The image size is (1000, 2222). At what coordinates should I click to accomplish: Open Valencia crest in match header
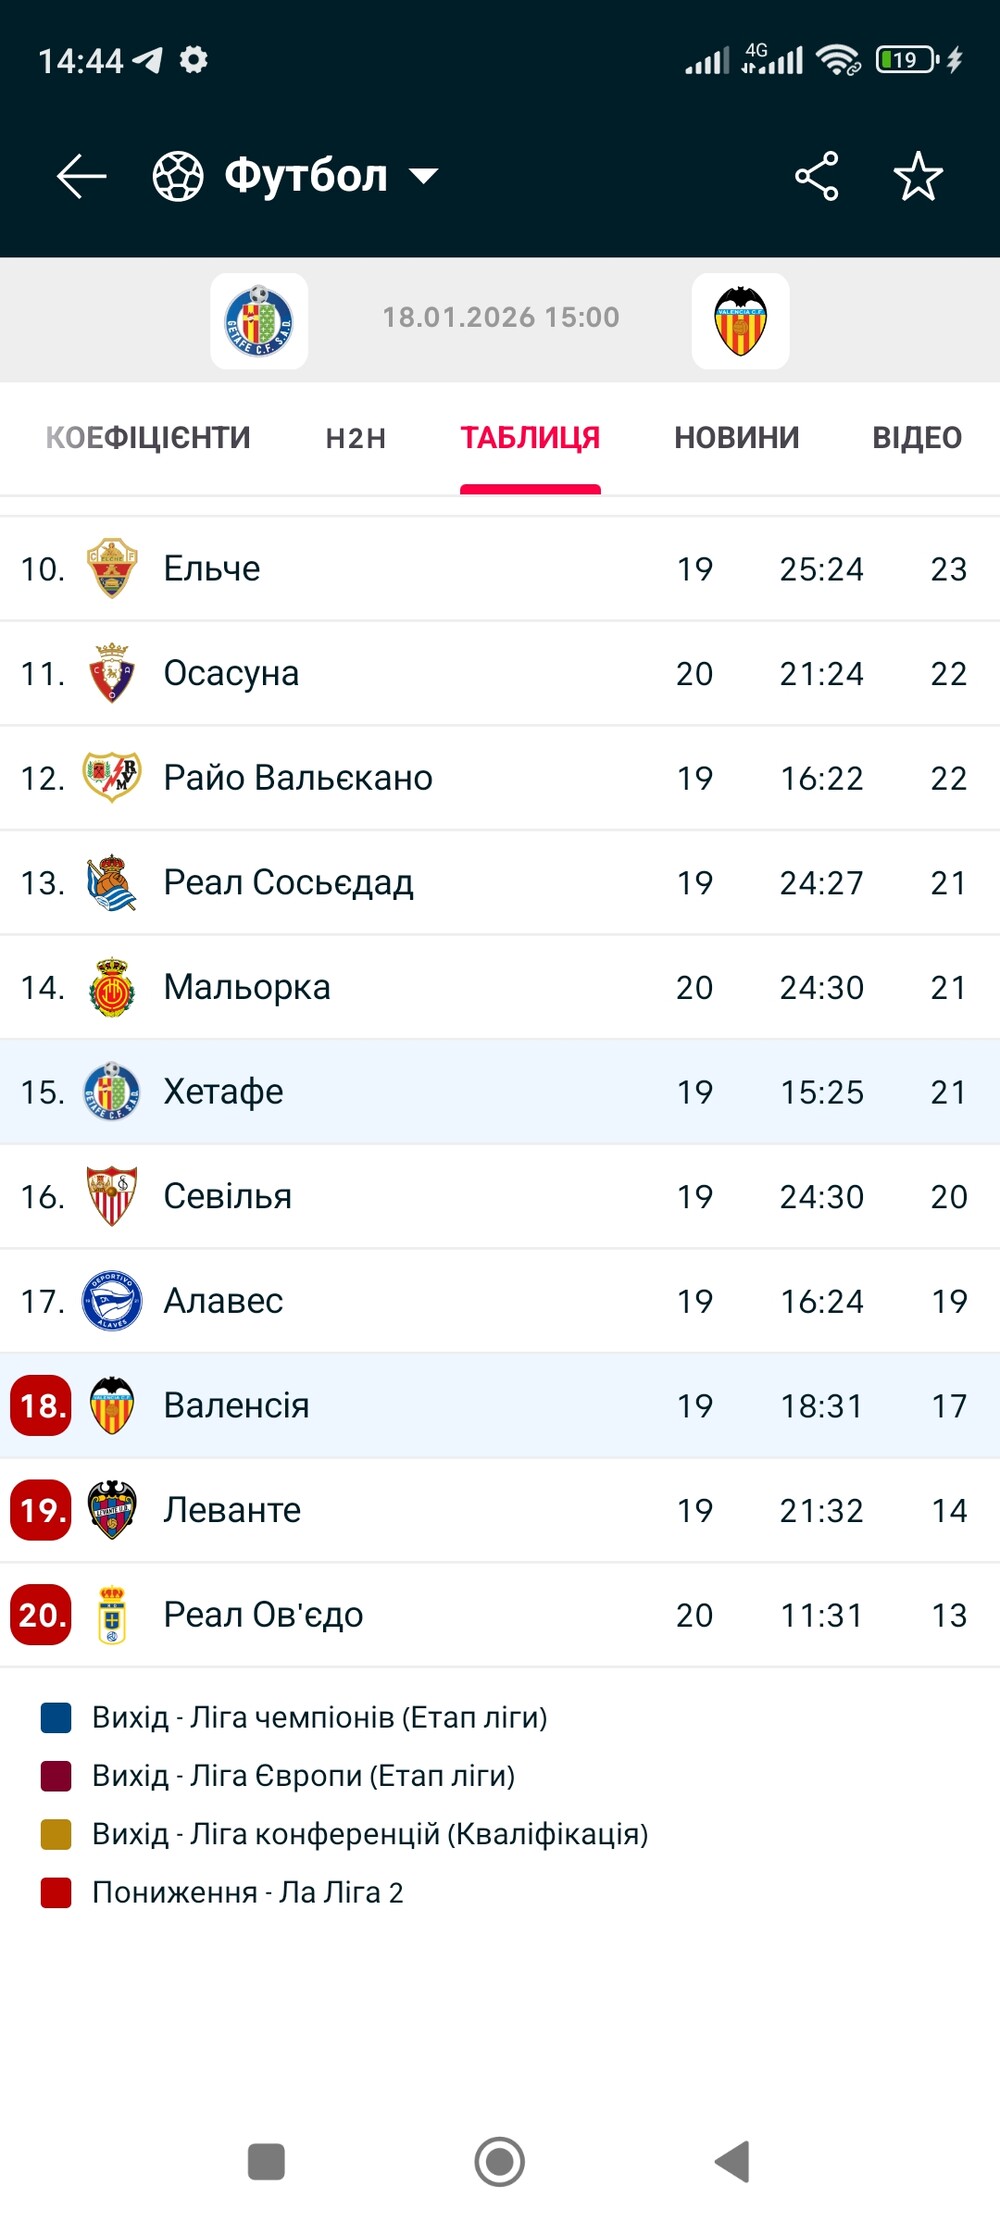[740, 321]
